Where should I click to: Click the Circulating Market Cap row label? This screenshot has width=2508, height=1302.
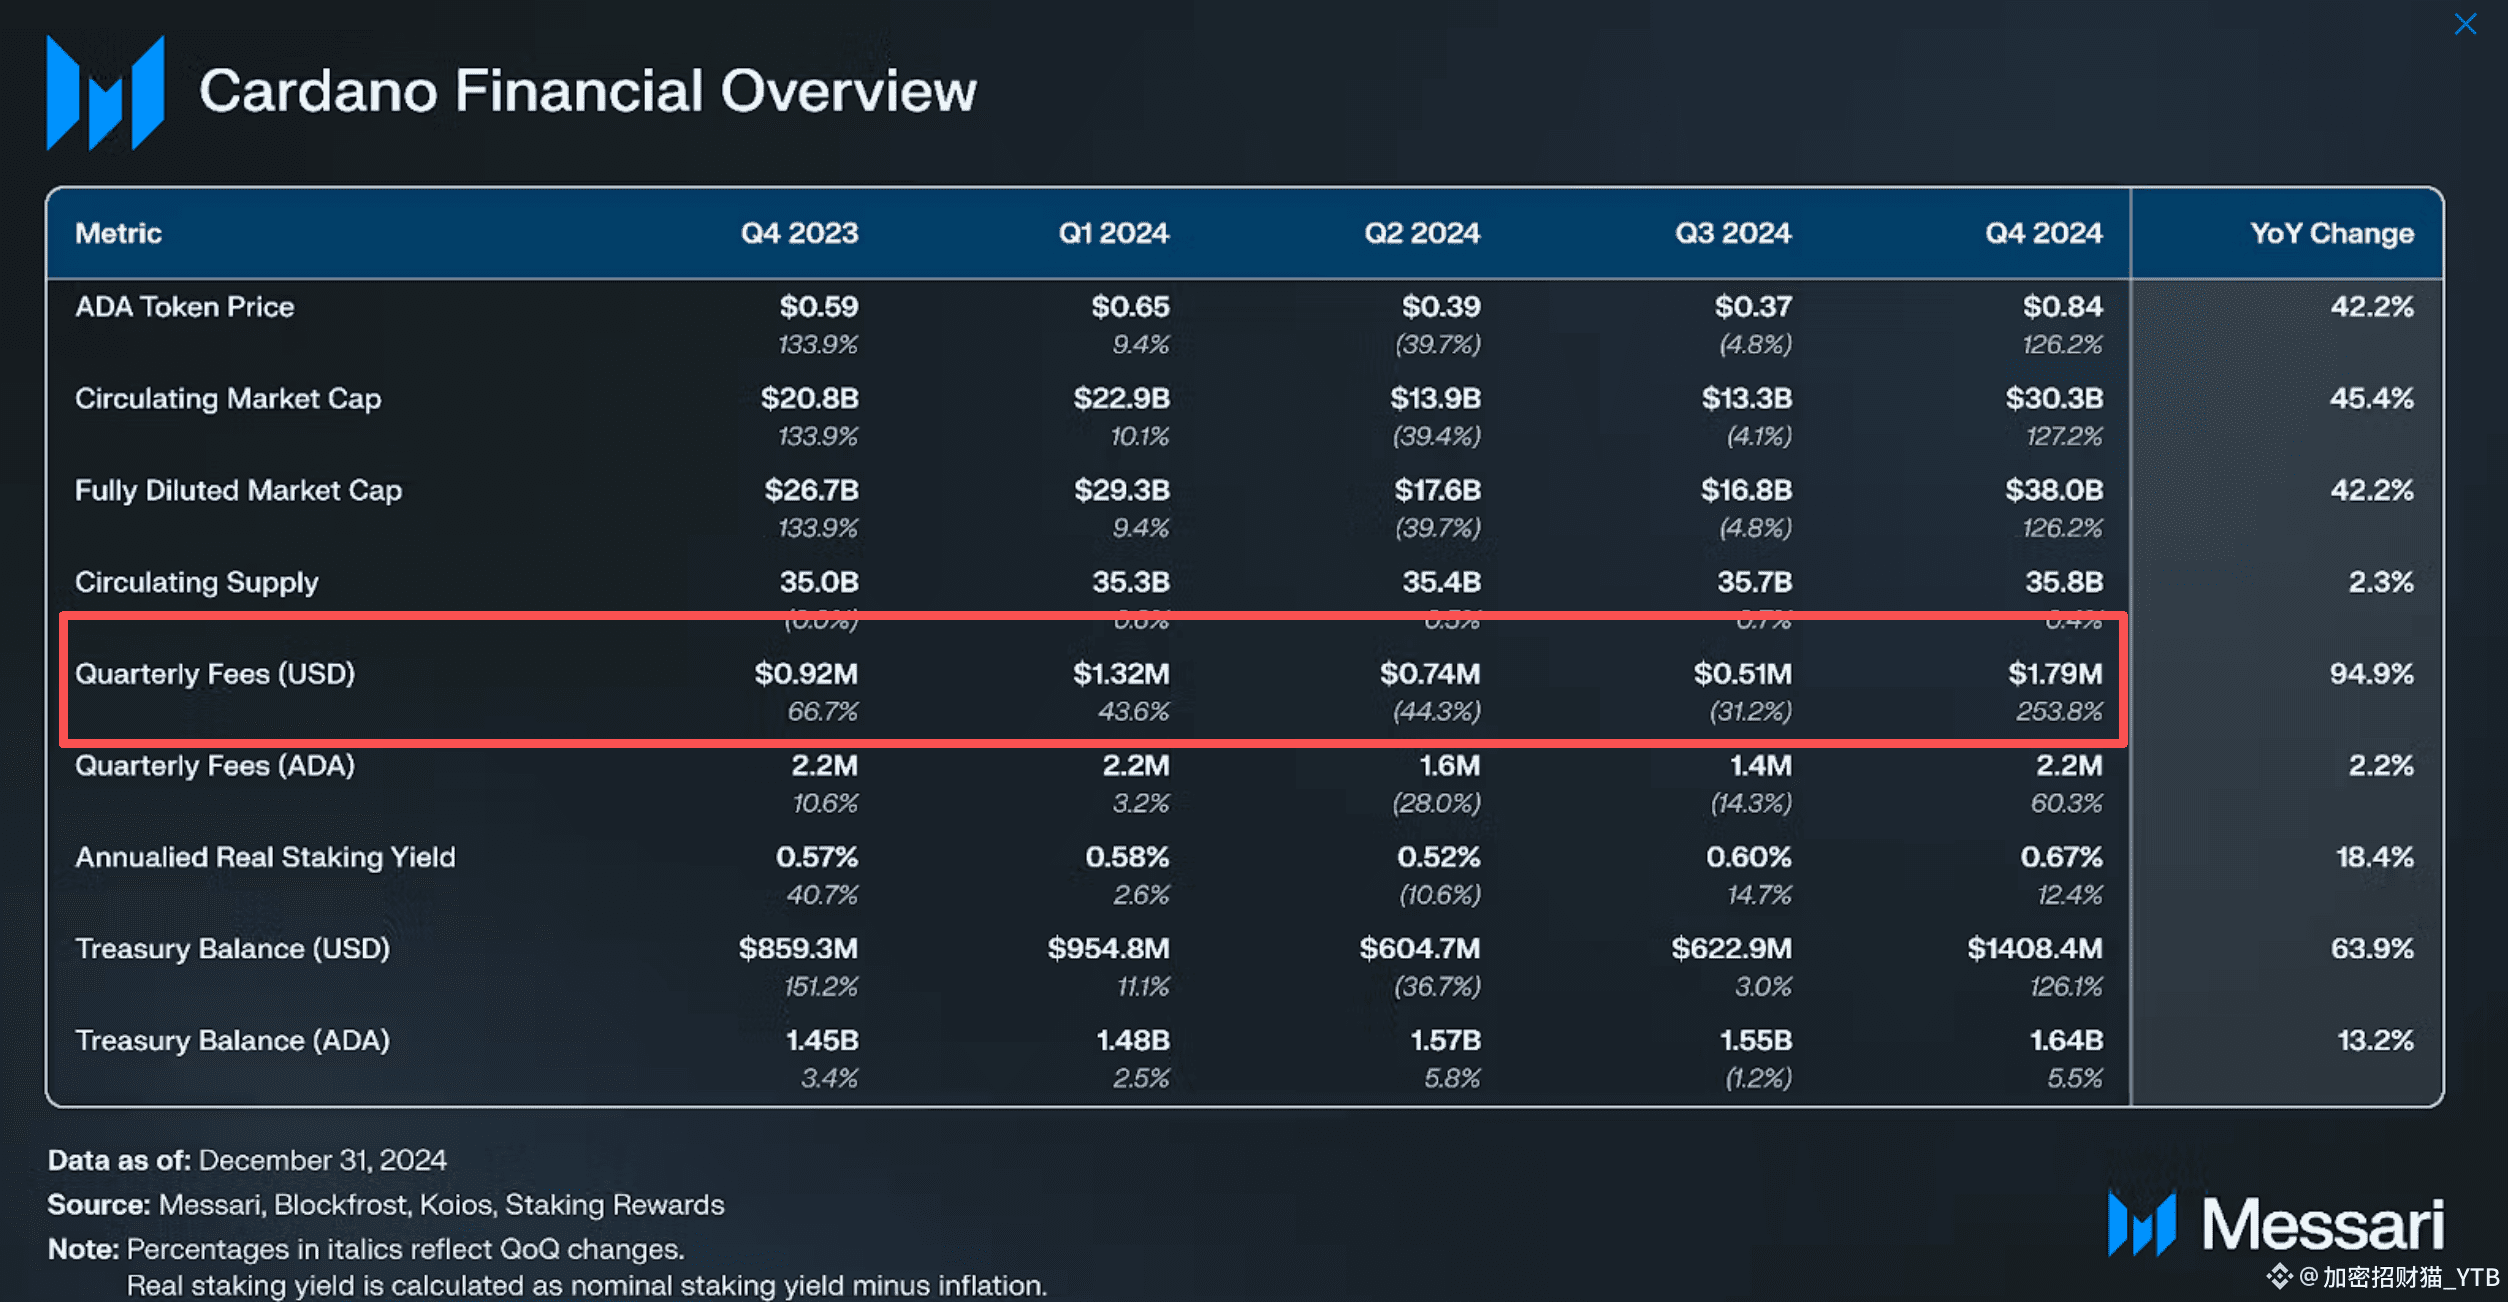click(228, 398)
